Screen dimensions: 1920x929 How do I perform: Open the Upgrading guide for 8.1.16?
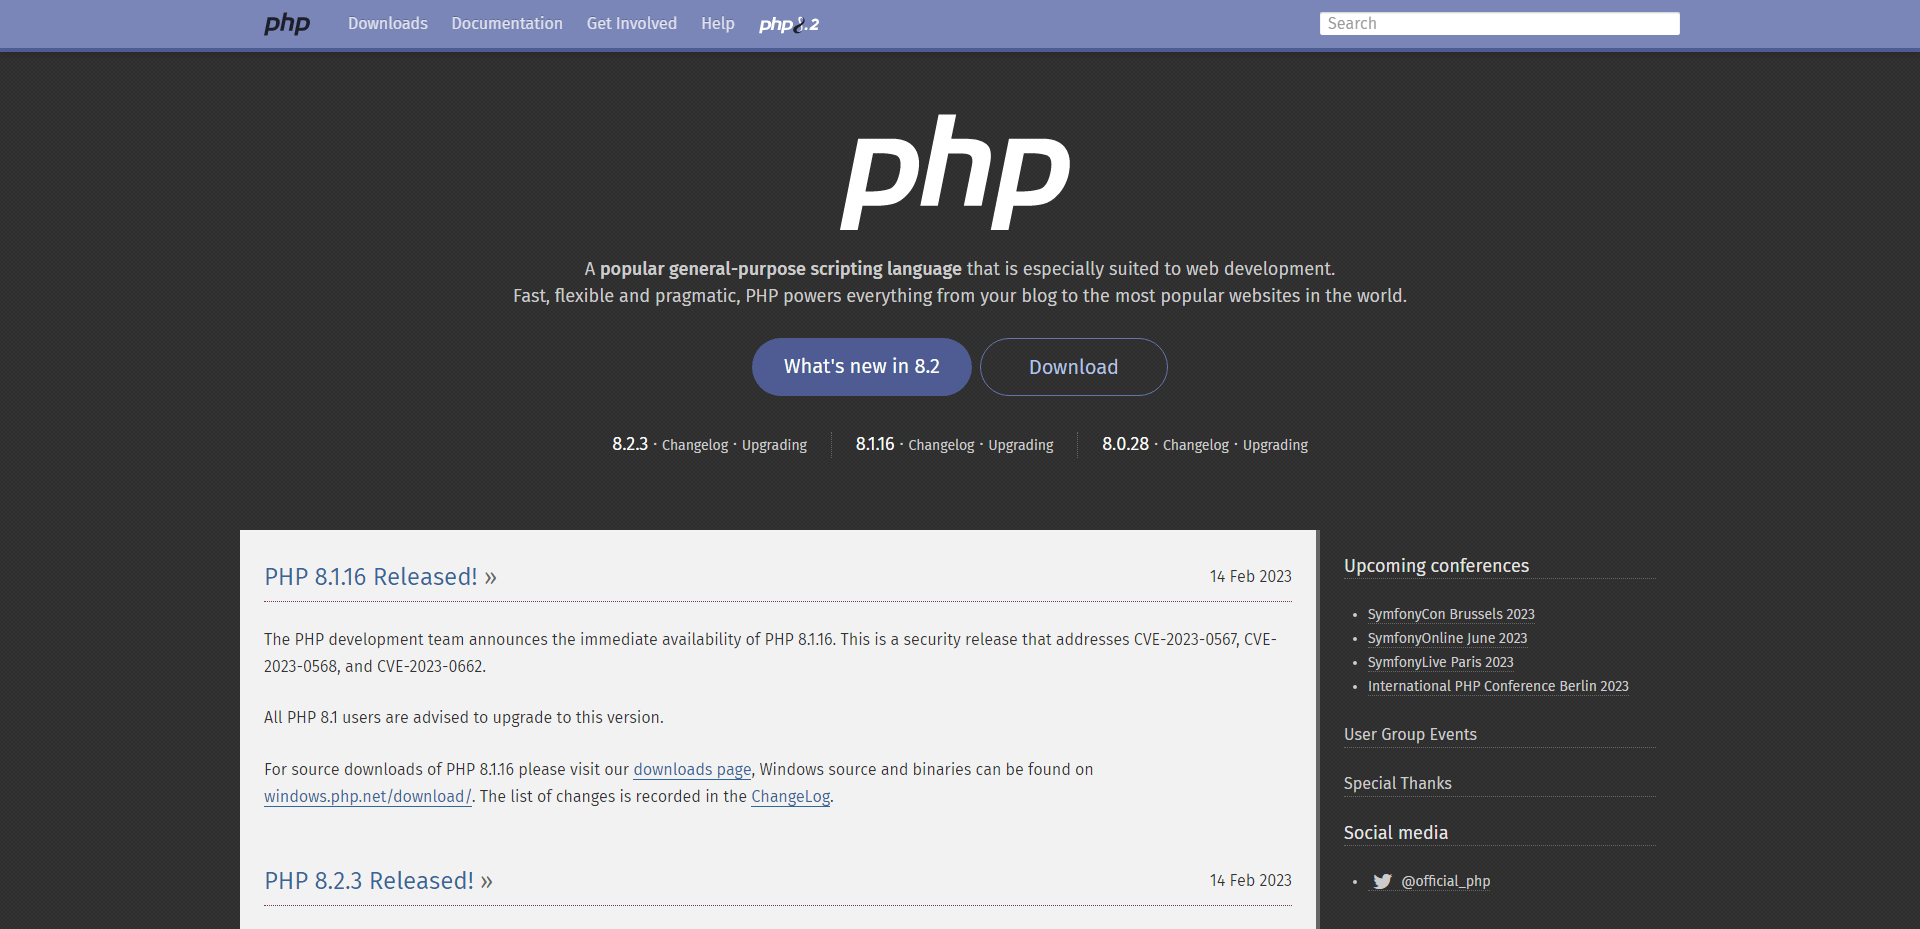click(x=1020, y=445)
